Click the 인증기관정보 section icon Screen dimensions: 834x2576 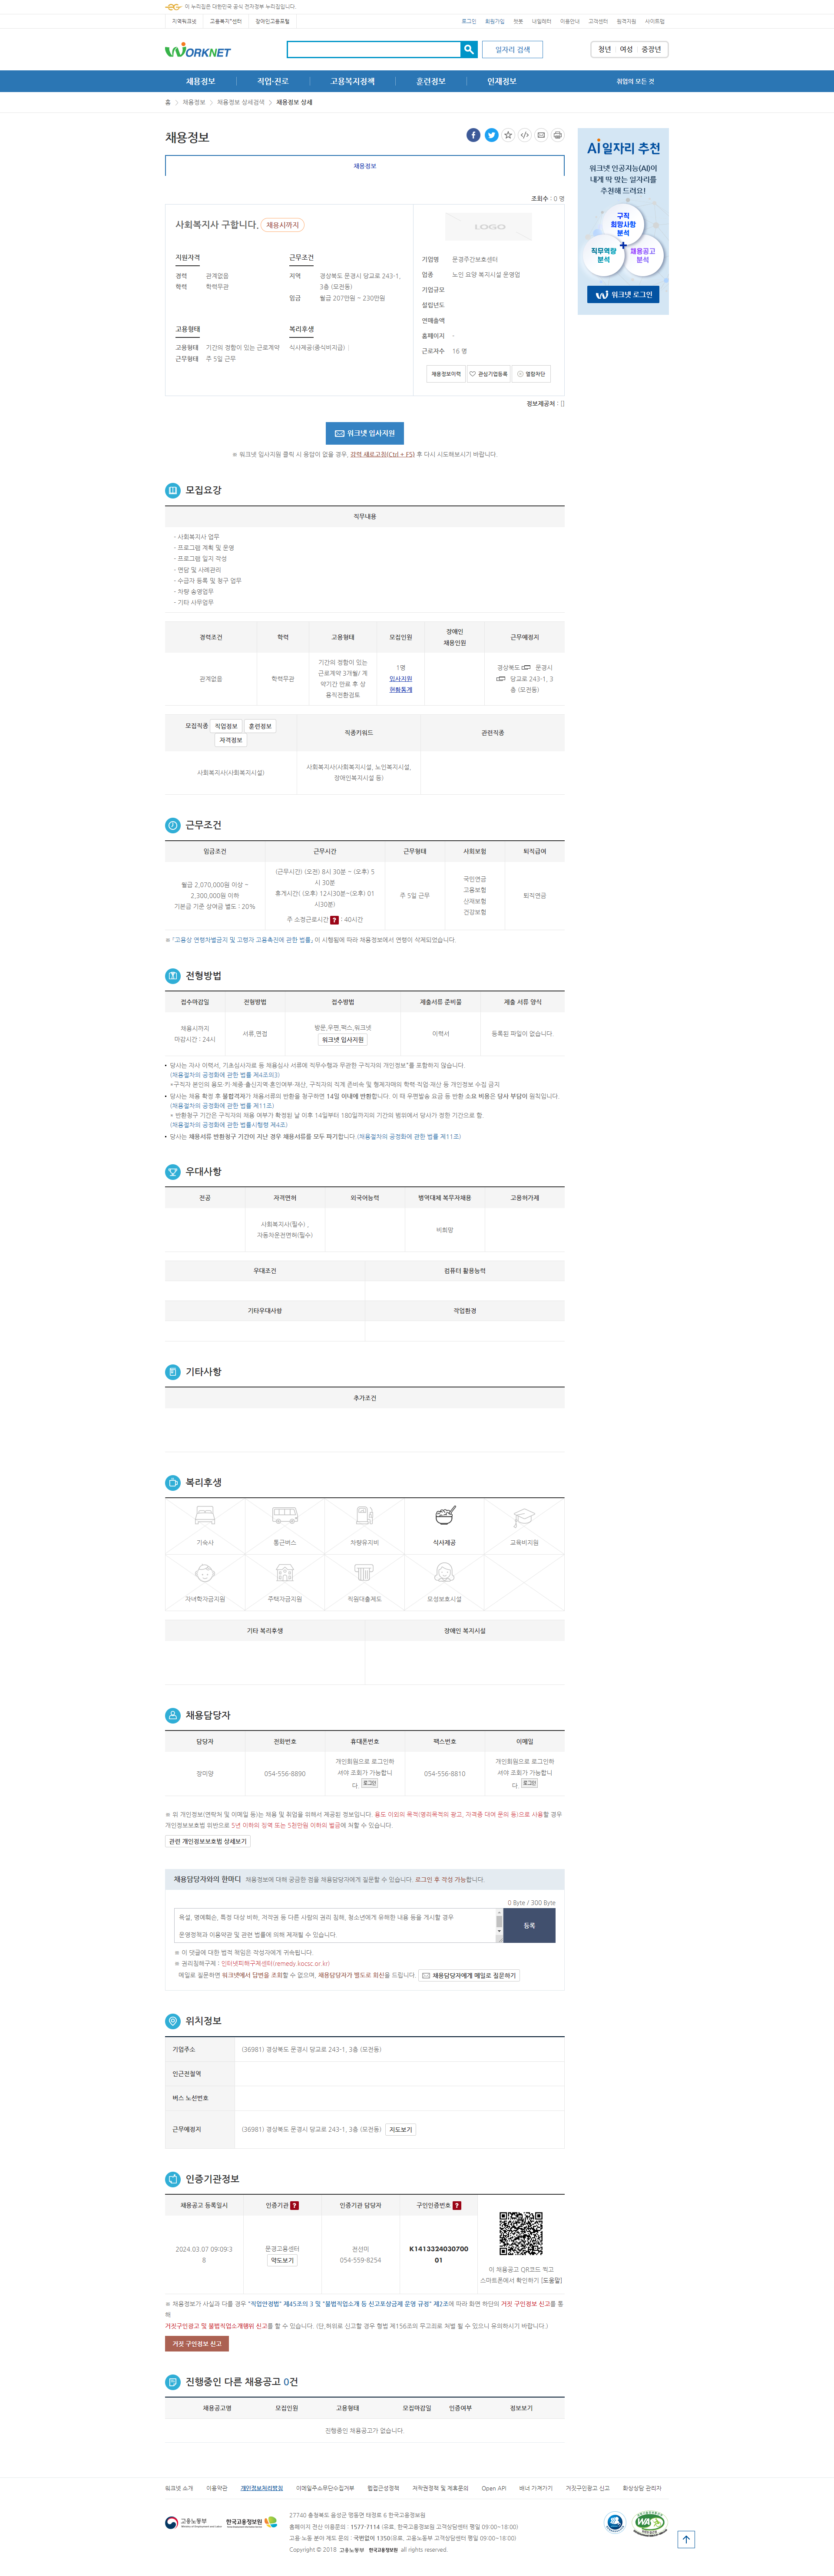(172, 2179)
